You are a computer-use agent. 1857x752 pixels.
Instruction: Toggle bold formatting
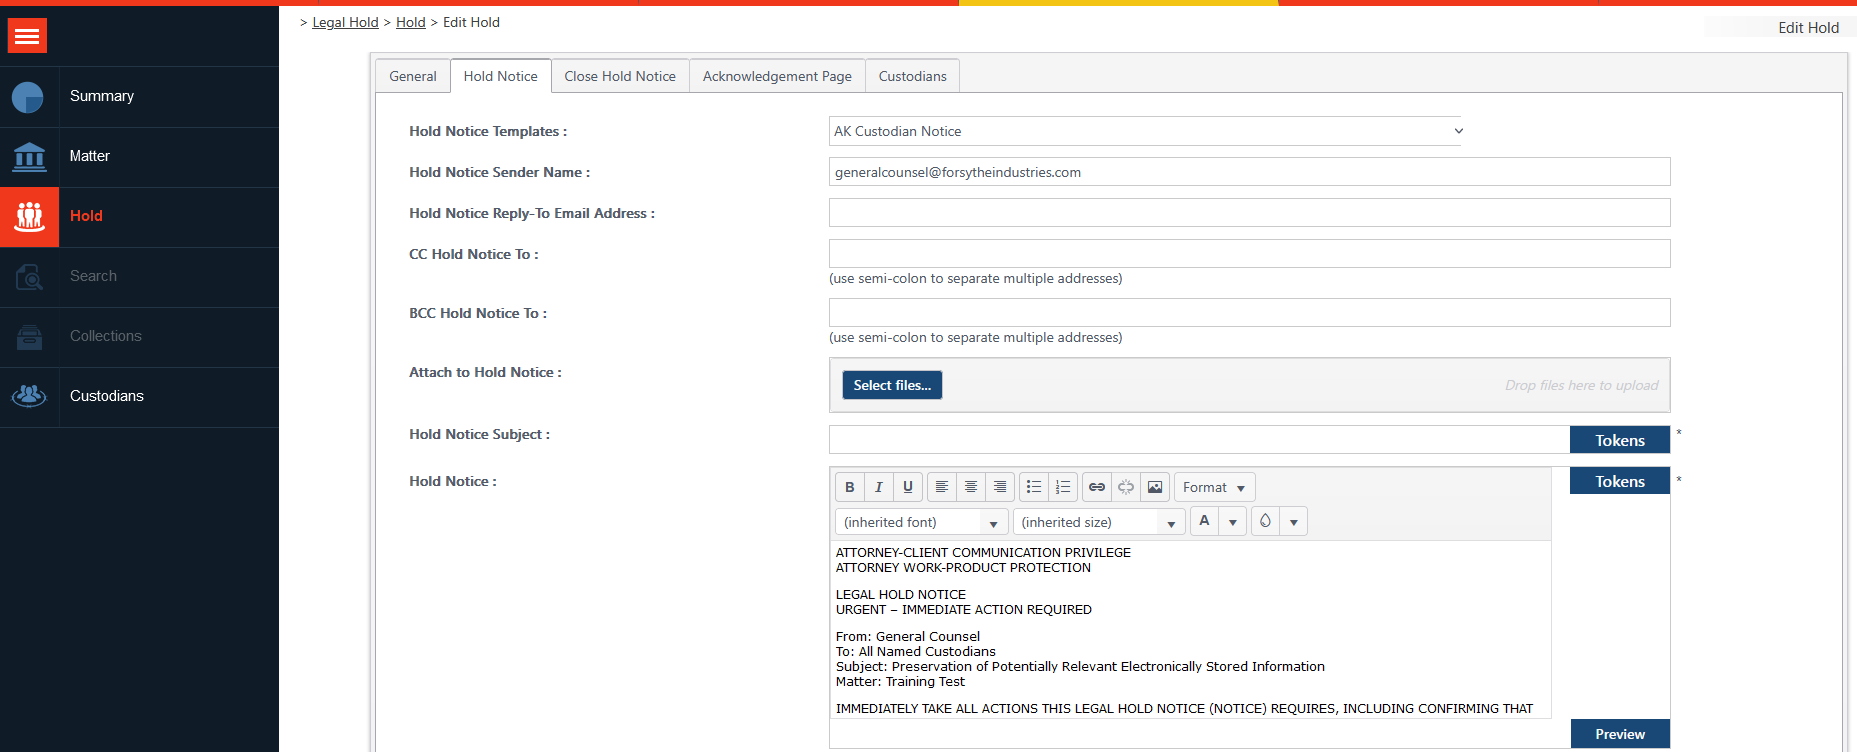pos(849,487)
